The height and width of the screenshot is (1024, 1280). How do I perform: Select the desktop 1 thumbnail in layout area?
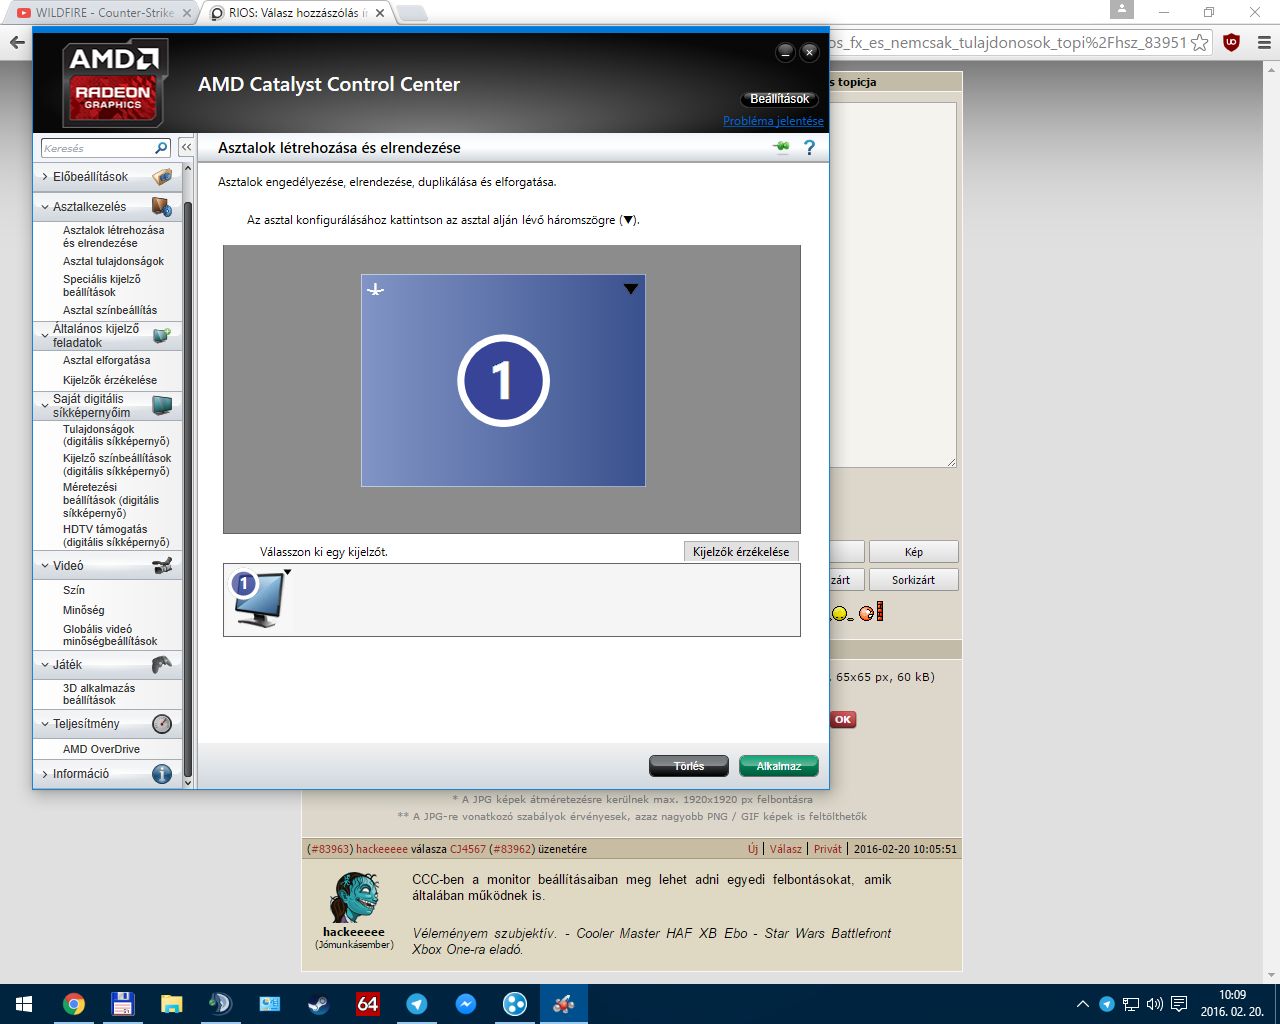point(503,380)
